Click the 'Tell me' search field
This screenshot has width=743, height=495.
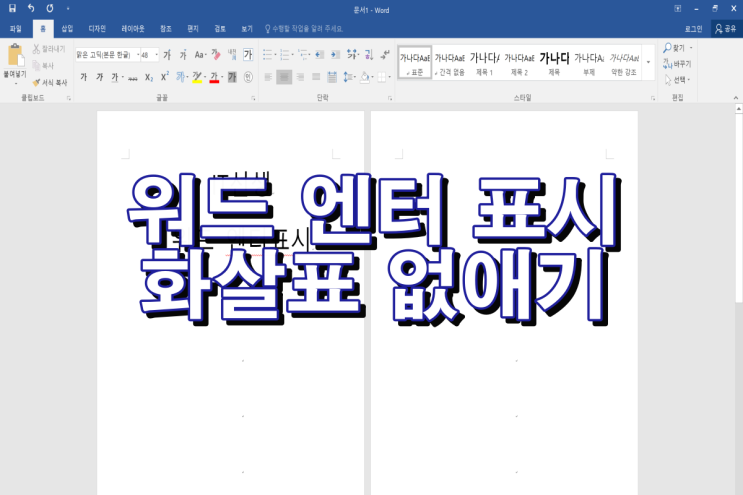[305, 29]
